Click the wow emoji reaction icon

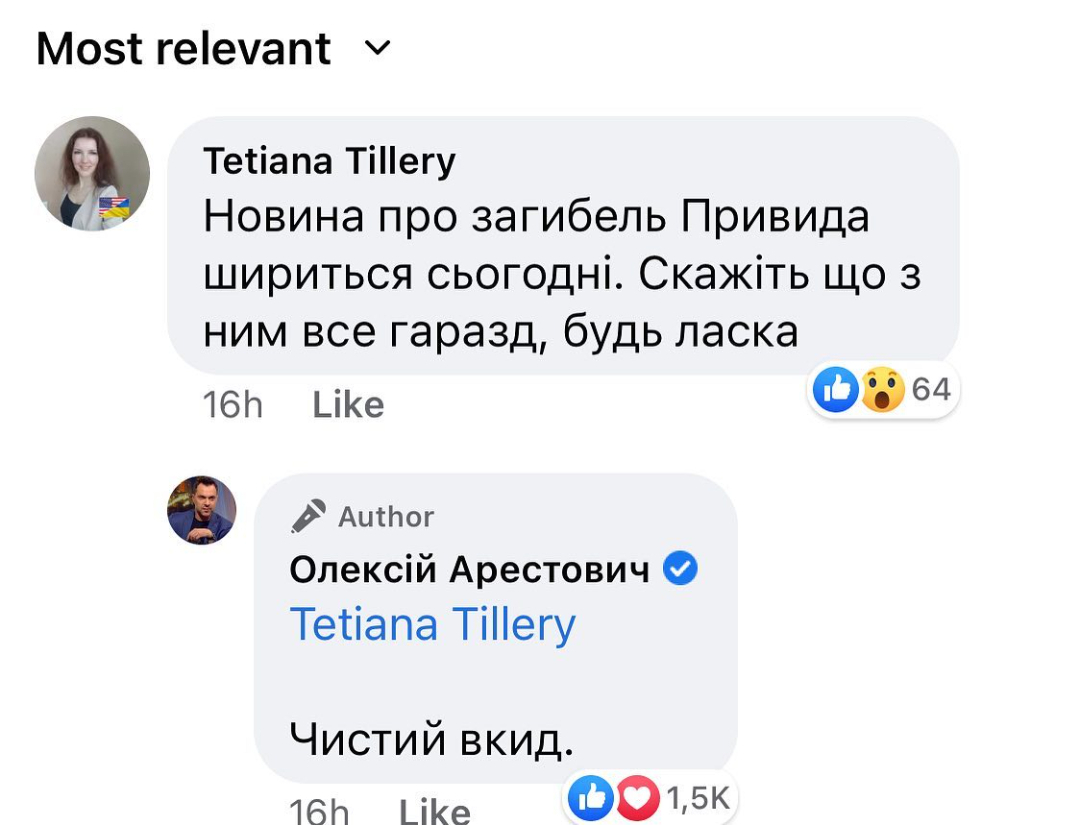click(x=882, y=389)
